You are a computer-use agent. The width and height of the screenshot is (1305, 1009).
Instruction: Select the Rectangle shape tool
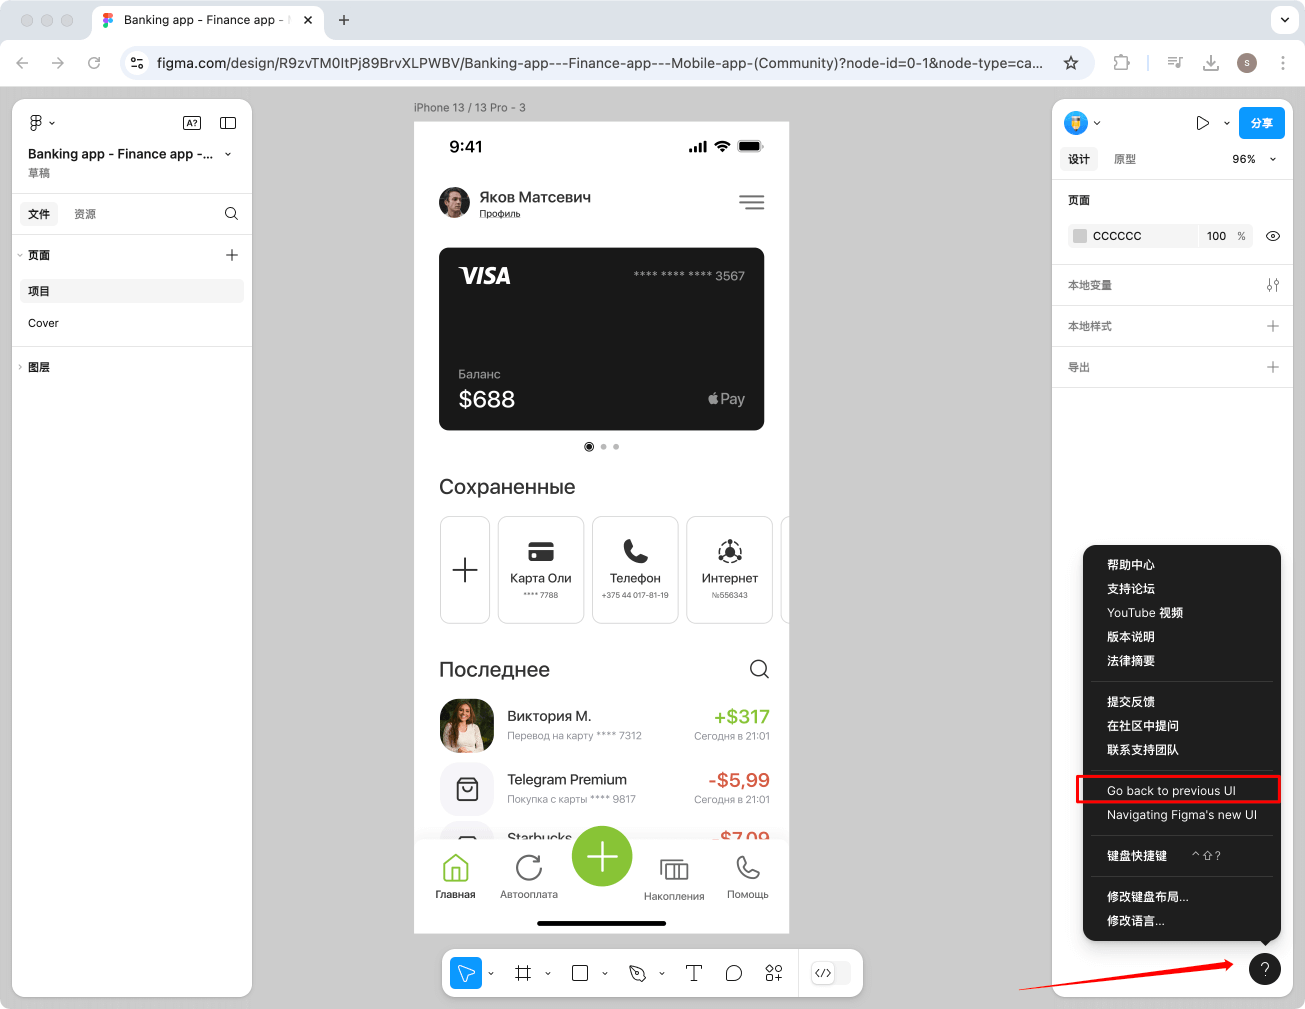tap(580, 973)
